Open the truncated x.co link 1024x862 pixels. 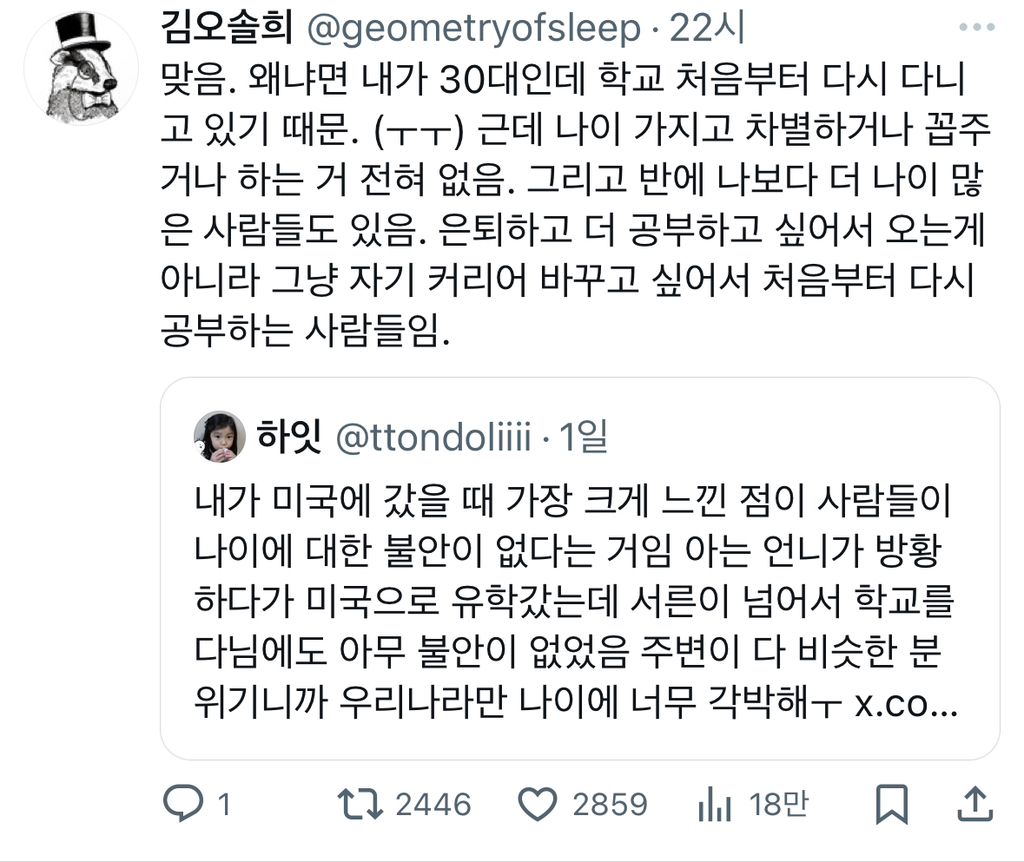click(x=906, y=706)
